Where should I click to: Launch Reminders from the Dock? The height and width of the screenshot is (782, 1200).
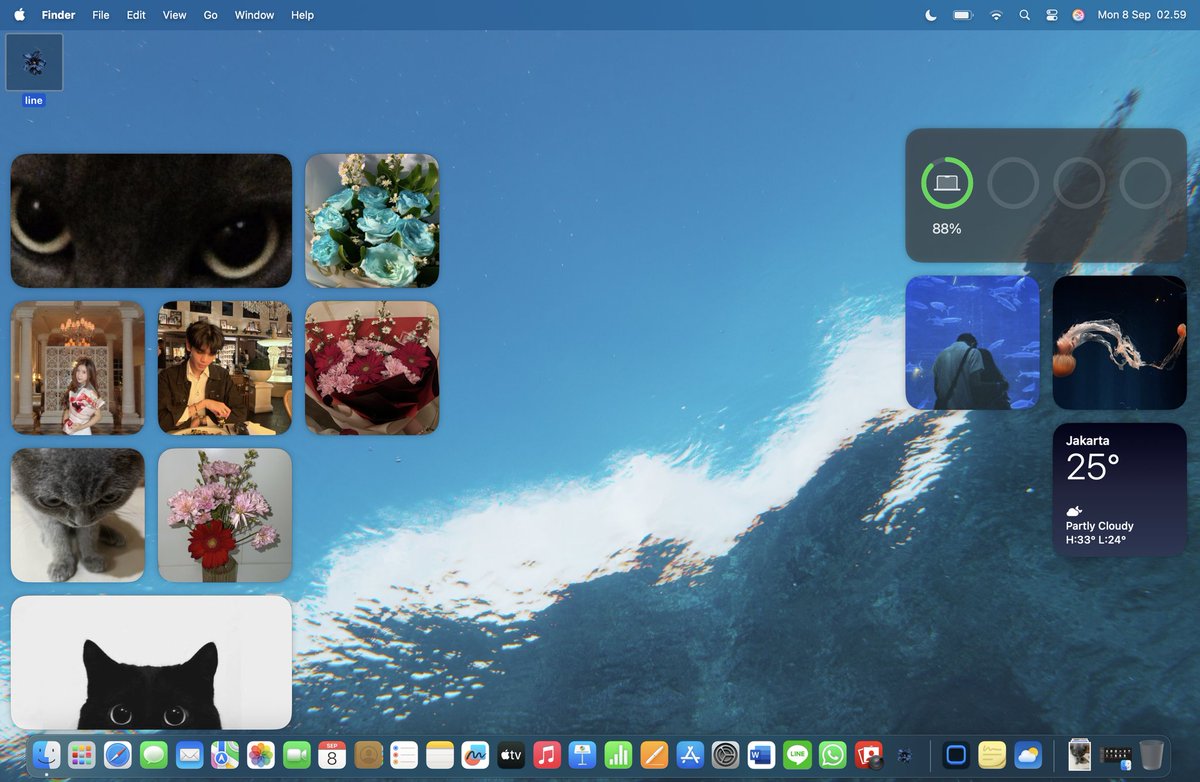[404, 755]
